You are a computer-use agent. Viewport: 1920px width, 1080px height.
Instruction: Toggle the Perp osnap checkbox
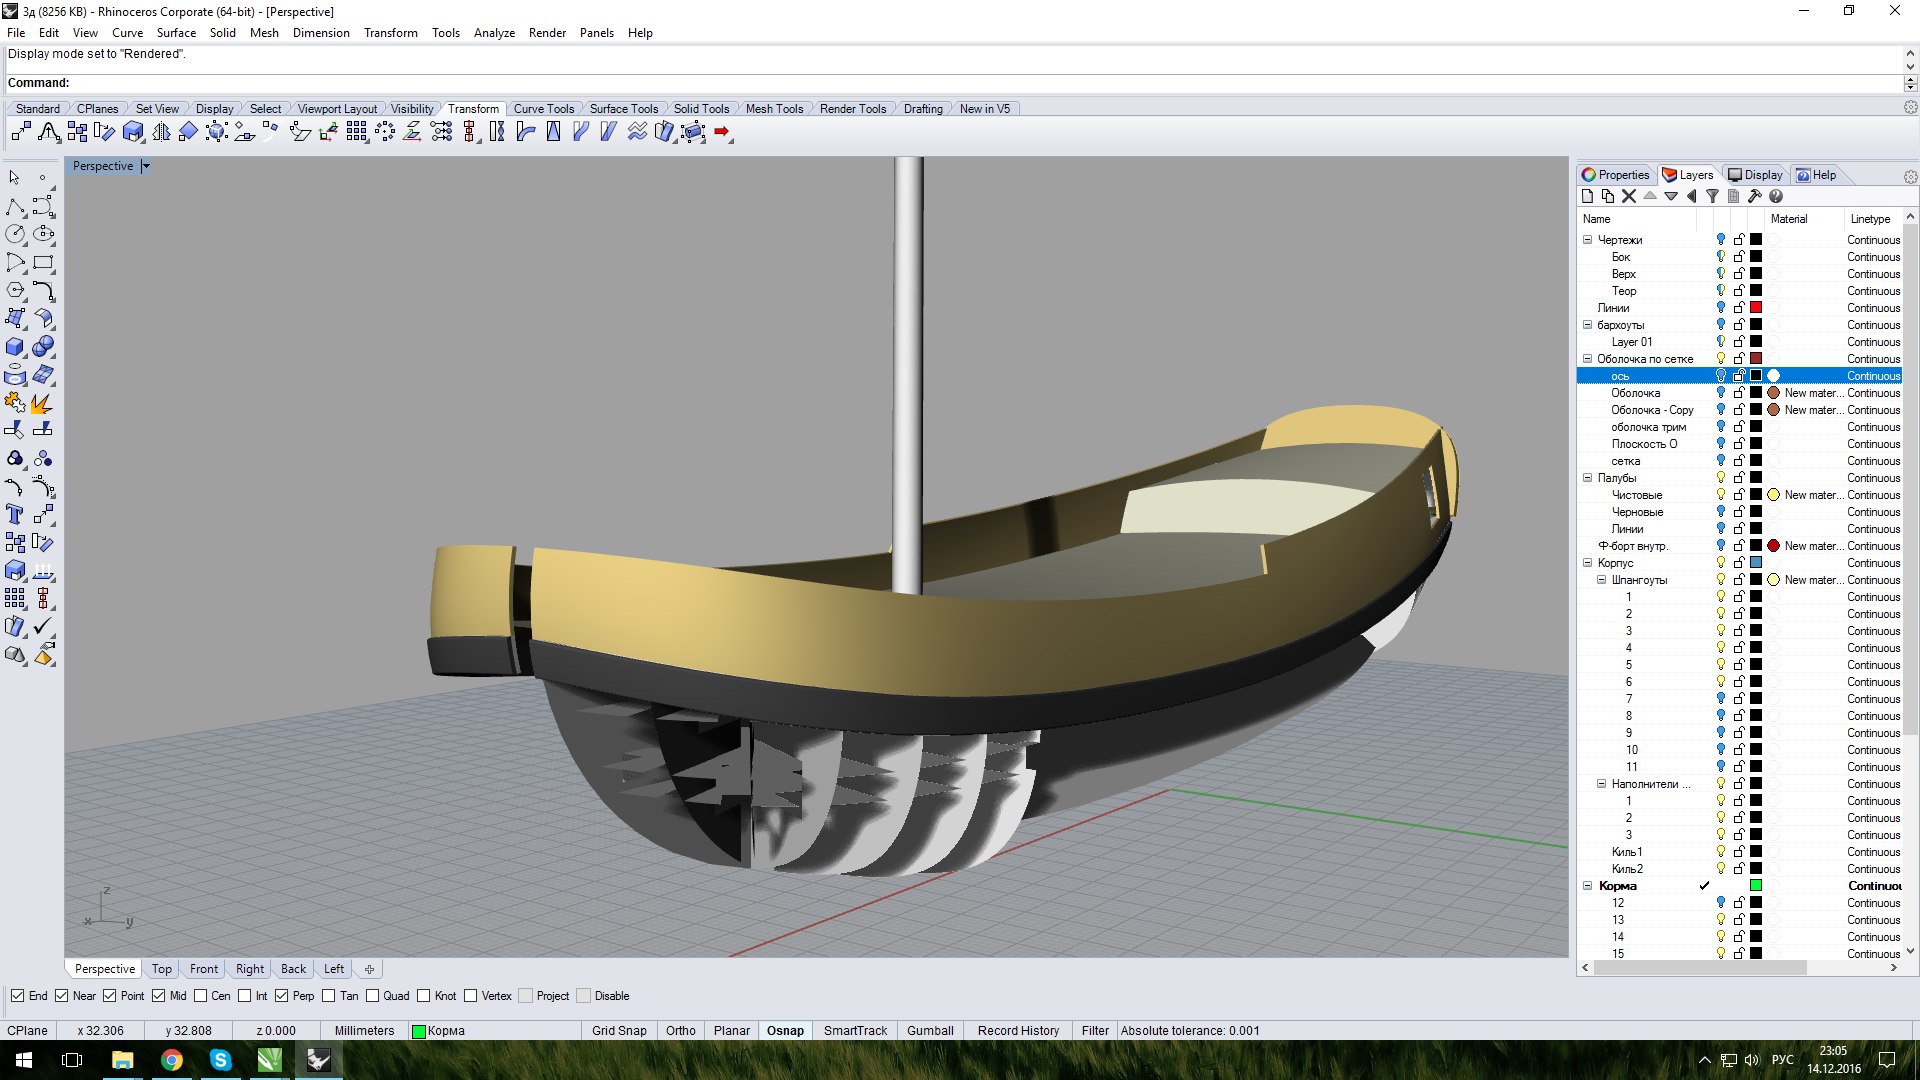click(282, 996)
